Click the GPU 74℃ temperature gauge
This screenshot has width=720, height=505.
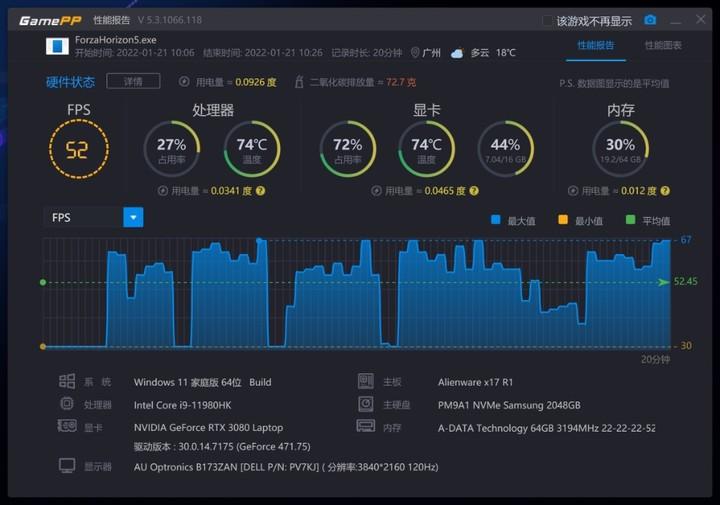[x=427, y=149]
